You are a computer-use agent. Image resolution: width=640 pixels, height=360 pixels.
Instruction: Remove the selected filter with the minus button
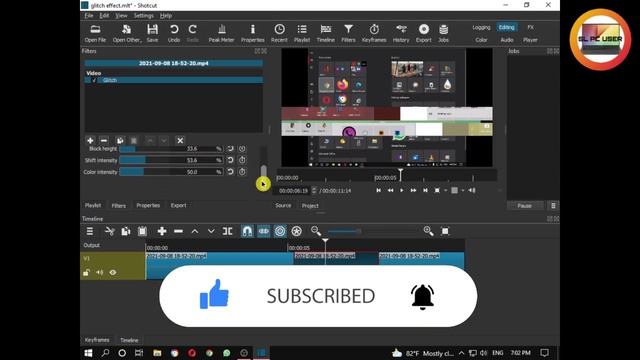104,140
